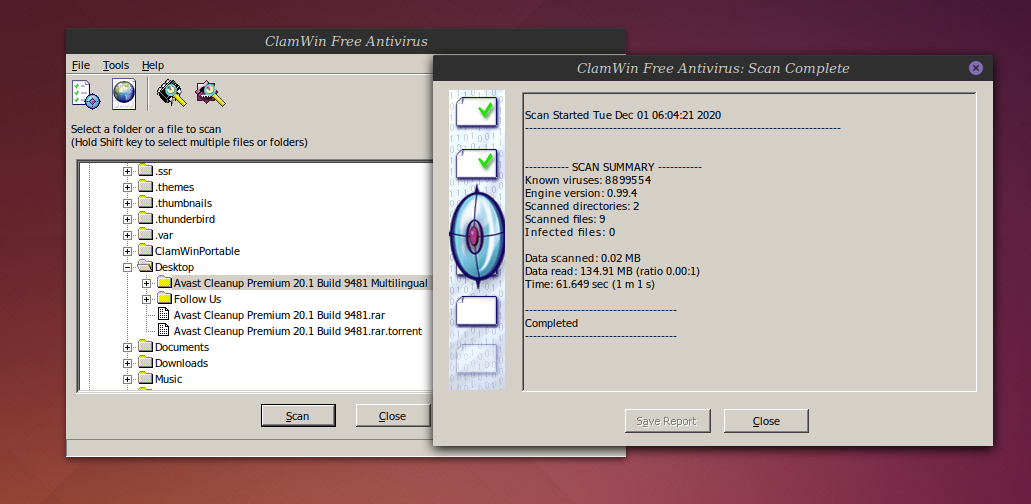Select the .themes folder icon
Screen dimensions: 1031x504
pyautogui.click(x=145, y=187)
